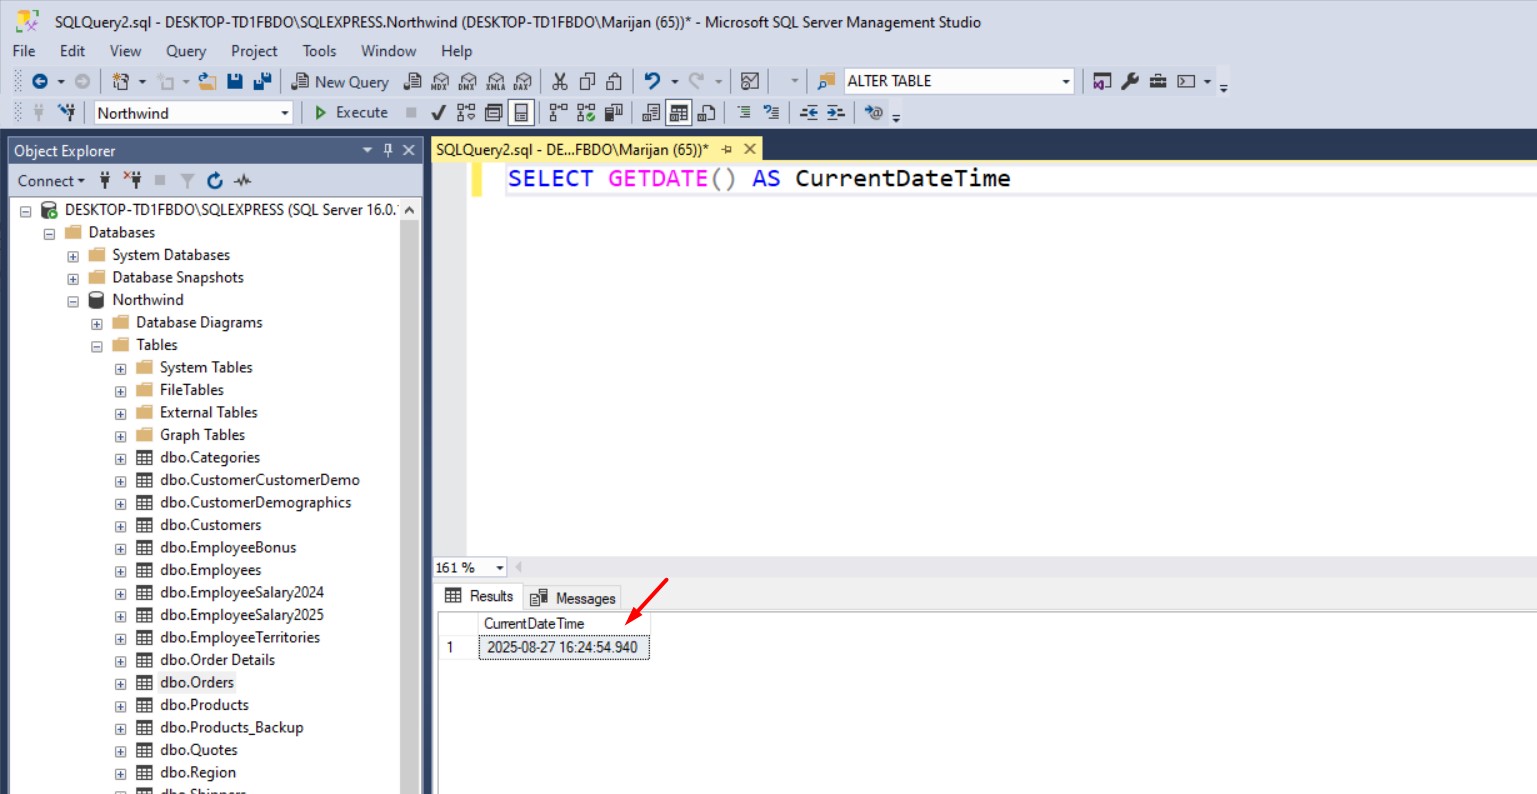Toggle Include Live Query Statistics
Viewport: 1537px width, 794px height.
pos(586,113)
